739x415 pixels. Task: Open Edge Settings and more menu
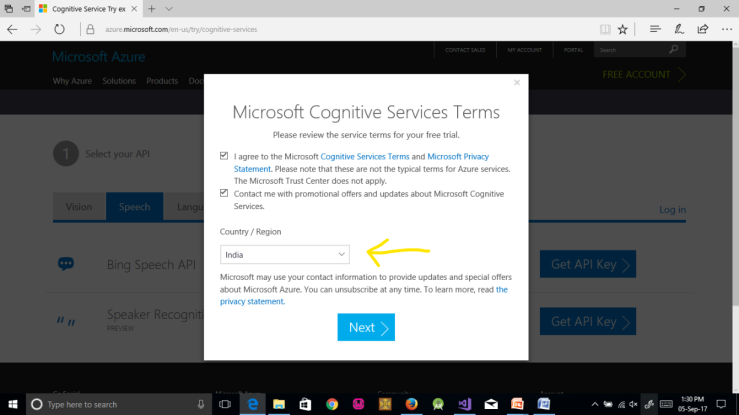tap(726, 29)
